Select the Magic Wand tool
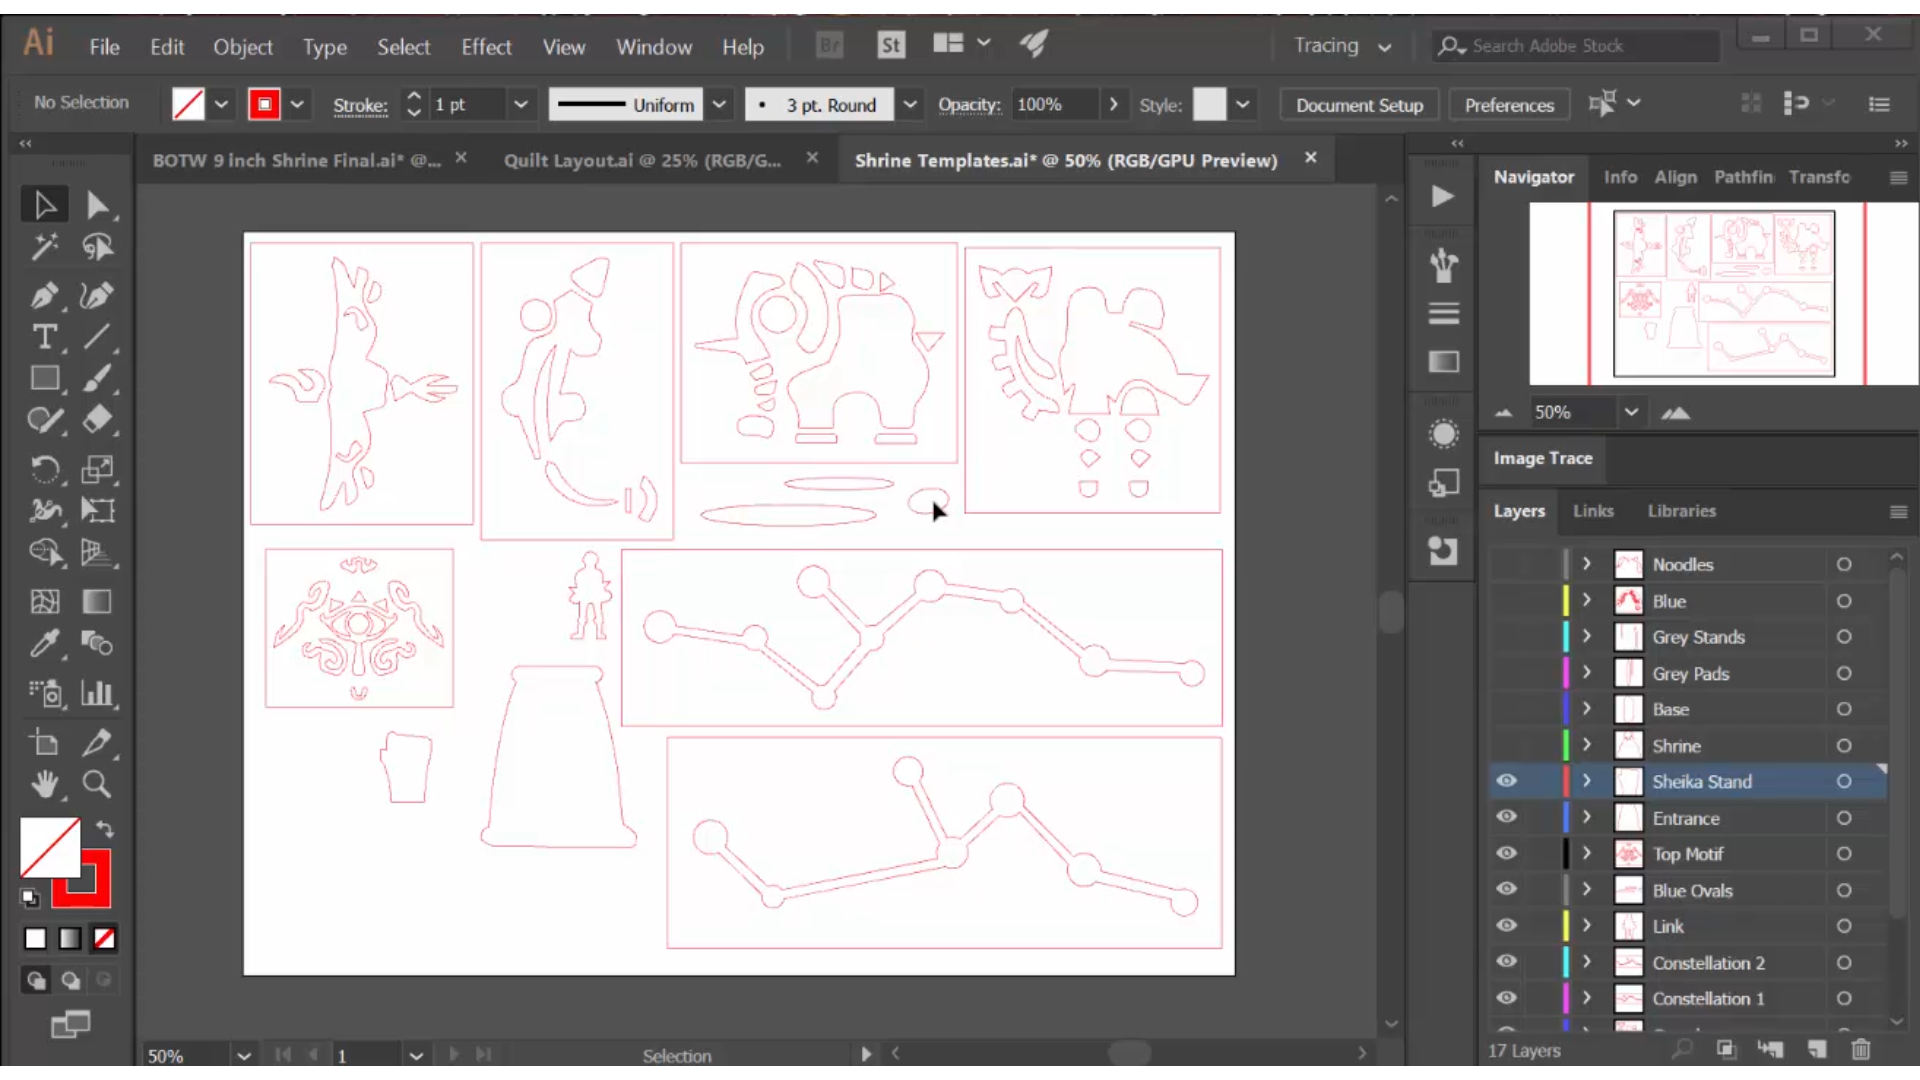The width and height of the screenshot is (1920, 1080). pyautogui.click(x=44, y=247)
